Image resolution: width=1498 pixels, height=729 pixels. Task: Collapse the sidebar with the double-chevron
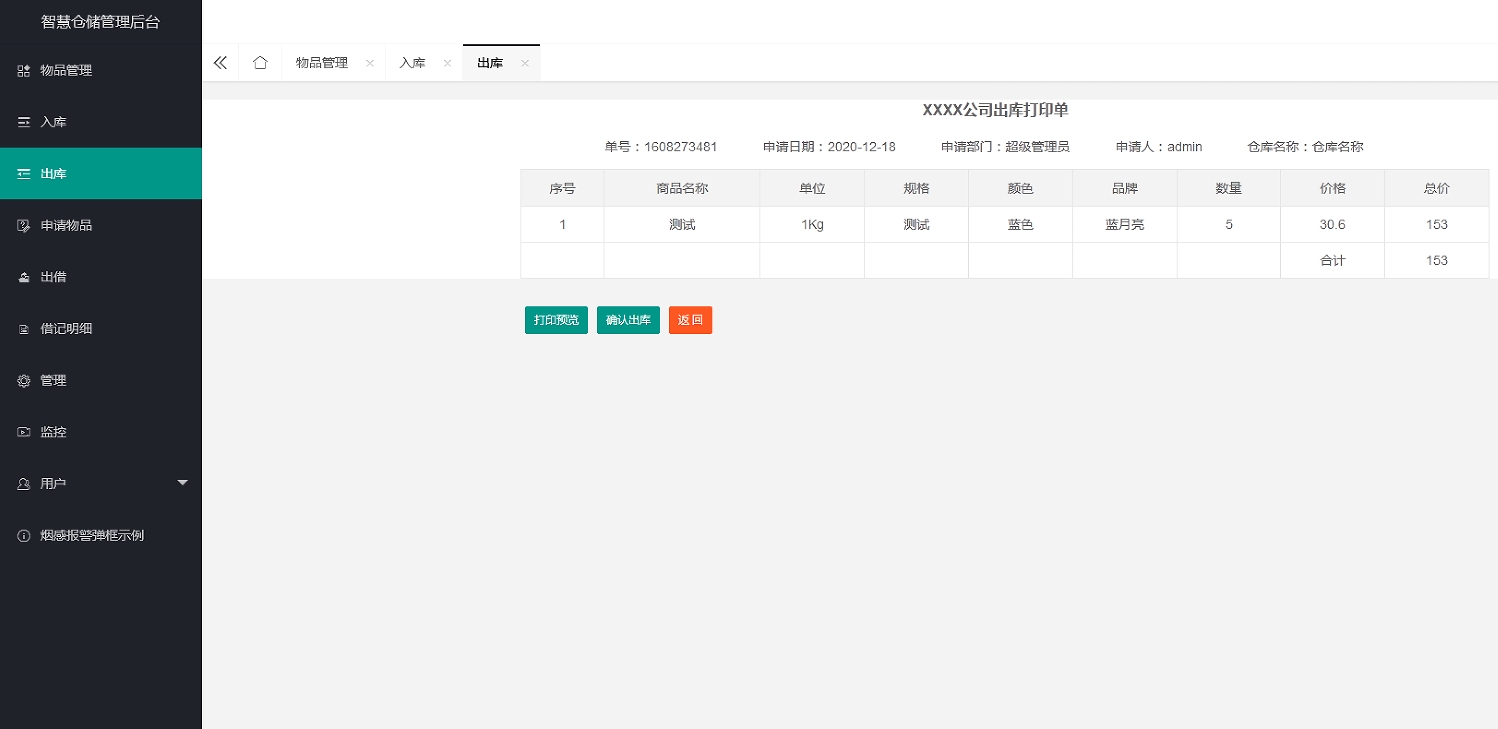220,62
